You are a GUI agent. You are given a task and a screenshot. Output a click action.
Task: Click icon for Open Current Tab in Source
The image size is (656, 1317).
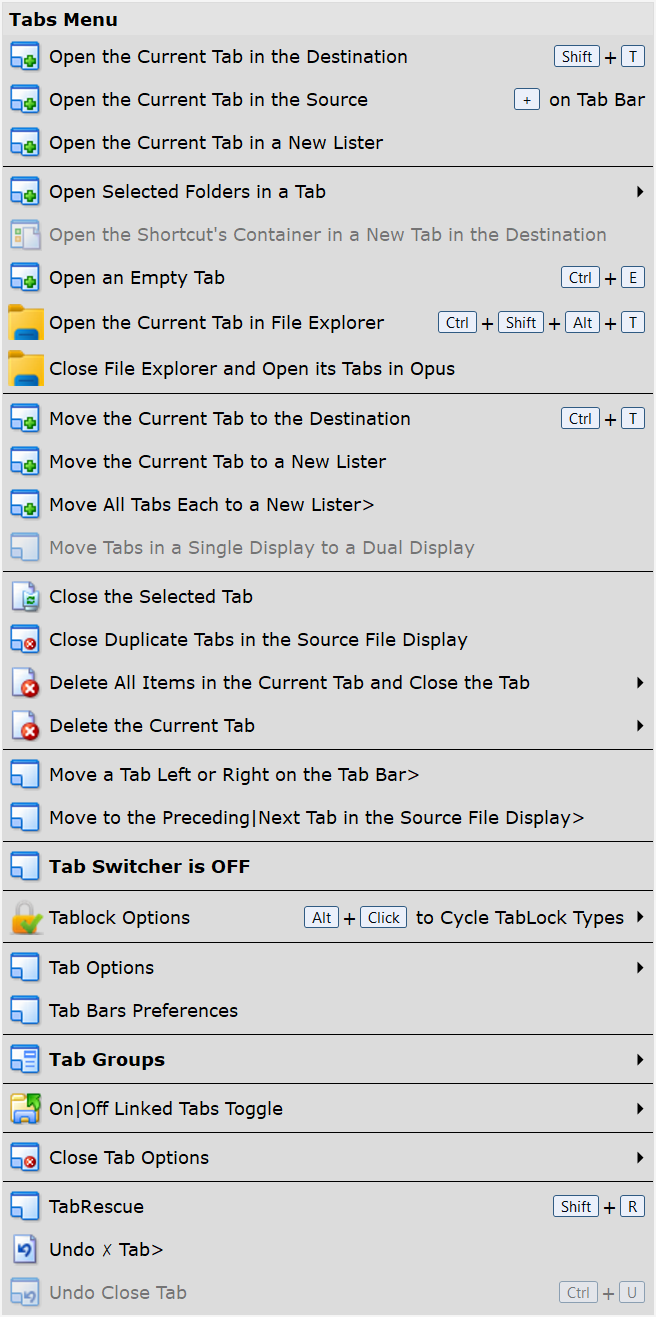pos(24,100)
